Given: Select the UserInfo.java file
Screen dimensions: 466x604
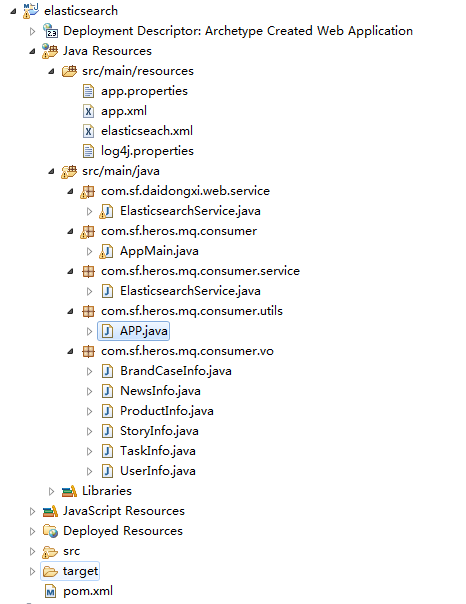Looking at the screenshot, I should click(158, 471).
